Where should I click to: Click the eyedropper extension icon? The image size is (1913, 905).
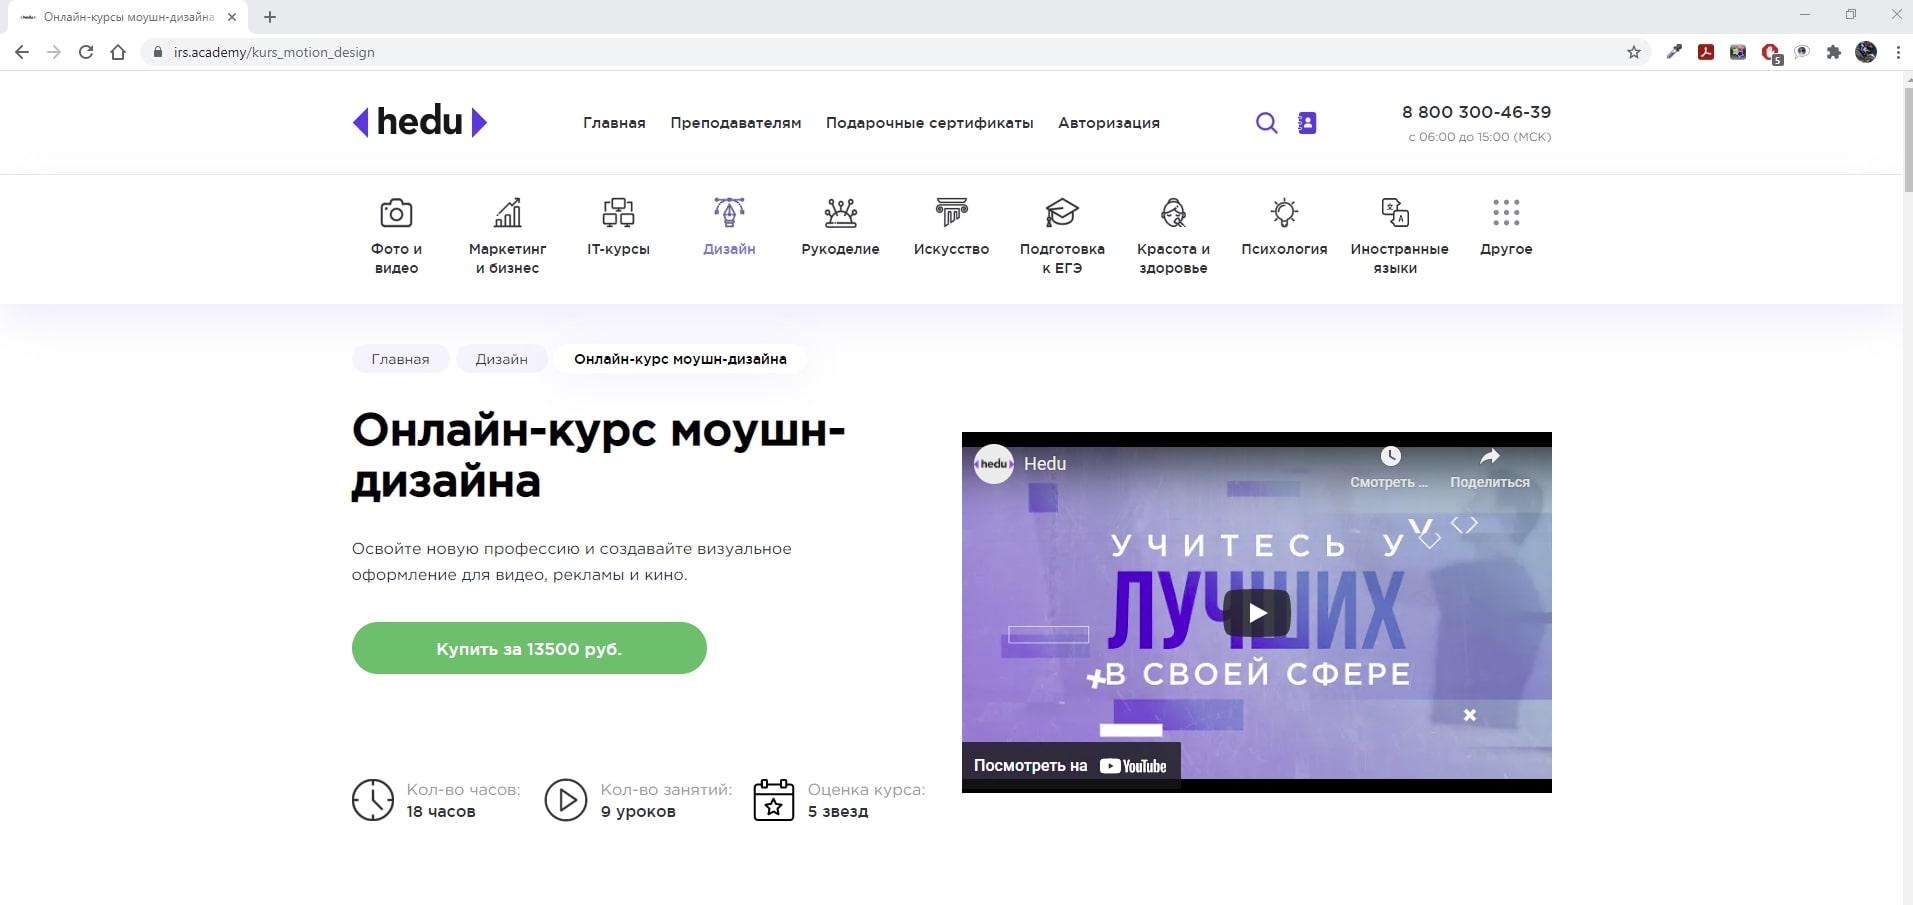click(1674, 52)
